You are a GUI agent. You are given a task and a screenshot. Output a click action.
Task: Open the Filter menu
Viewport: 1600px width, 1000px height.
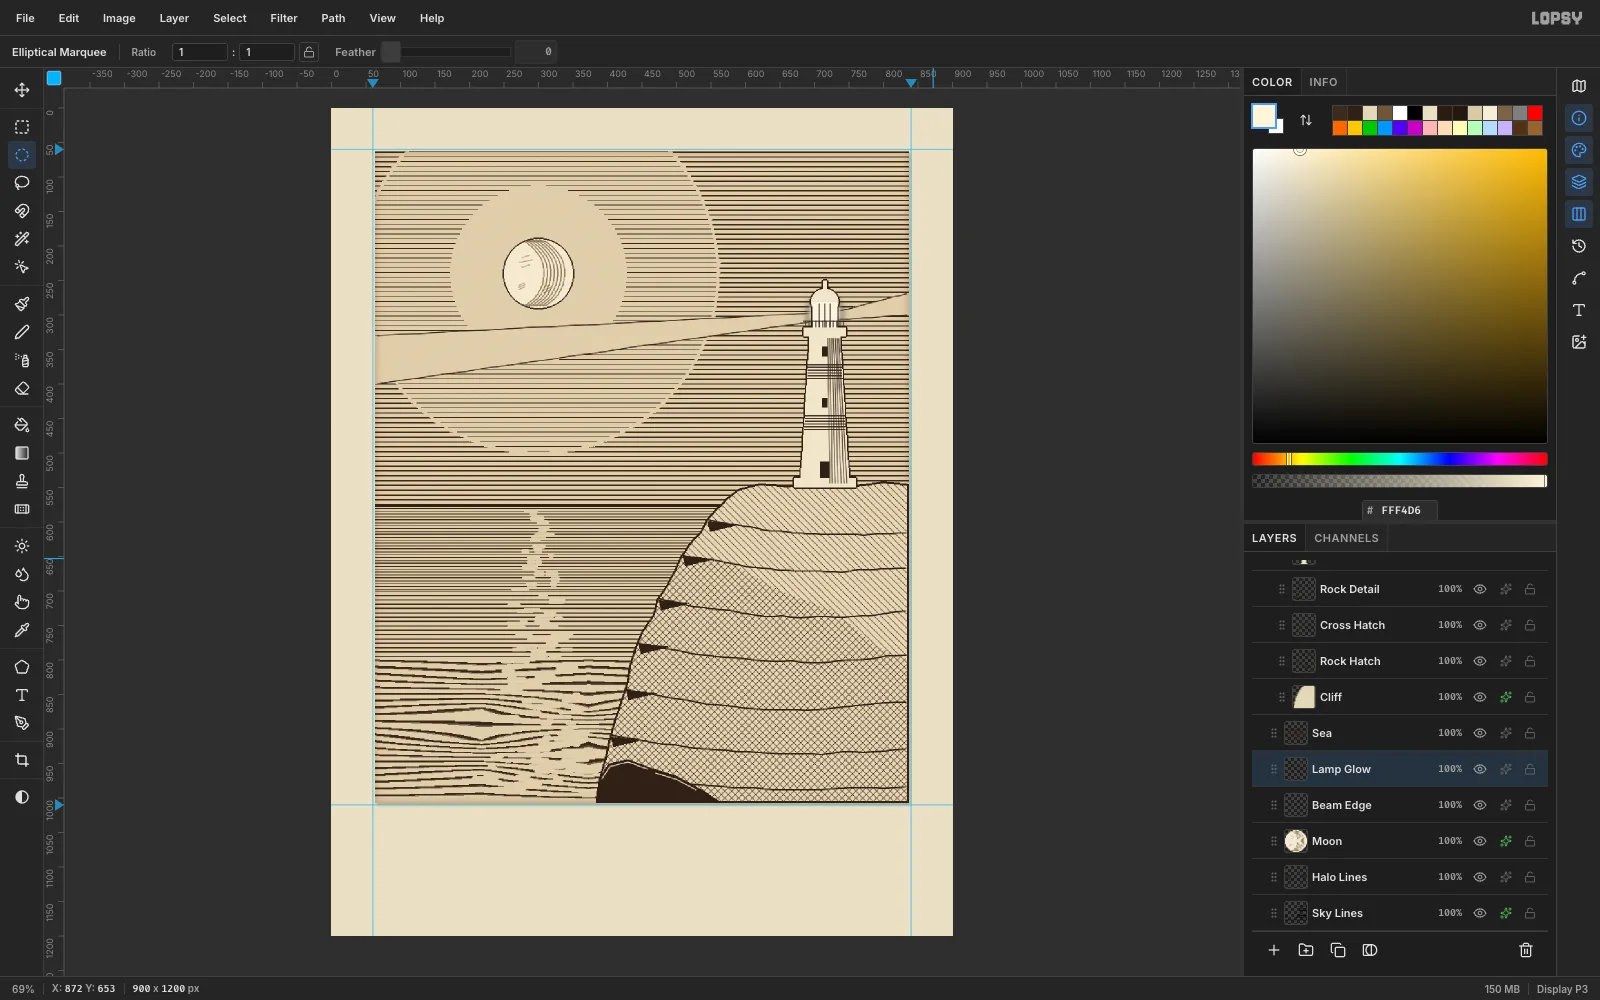284,18
